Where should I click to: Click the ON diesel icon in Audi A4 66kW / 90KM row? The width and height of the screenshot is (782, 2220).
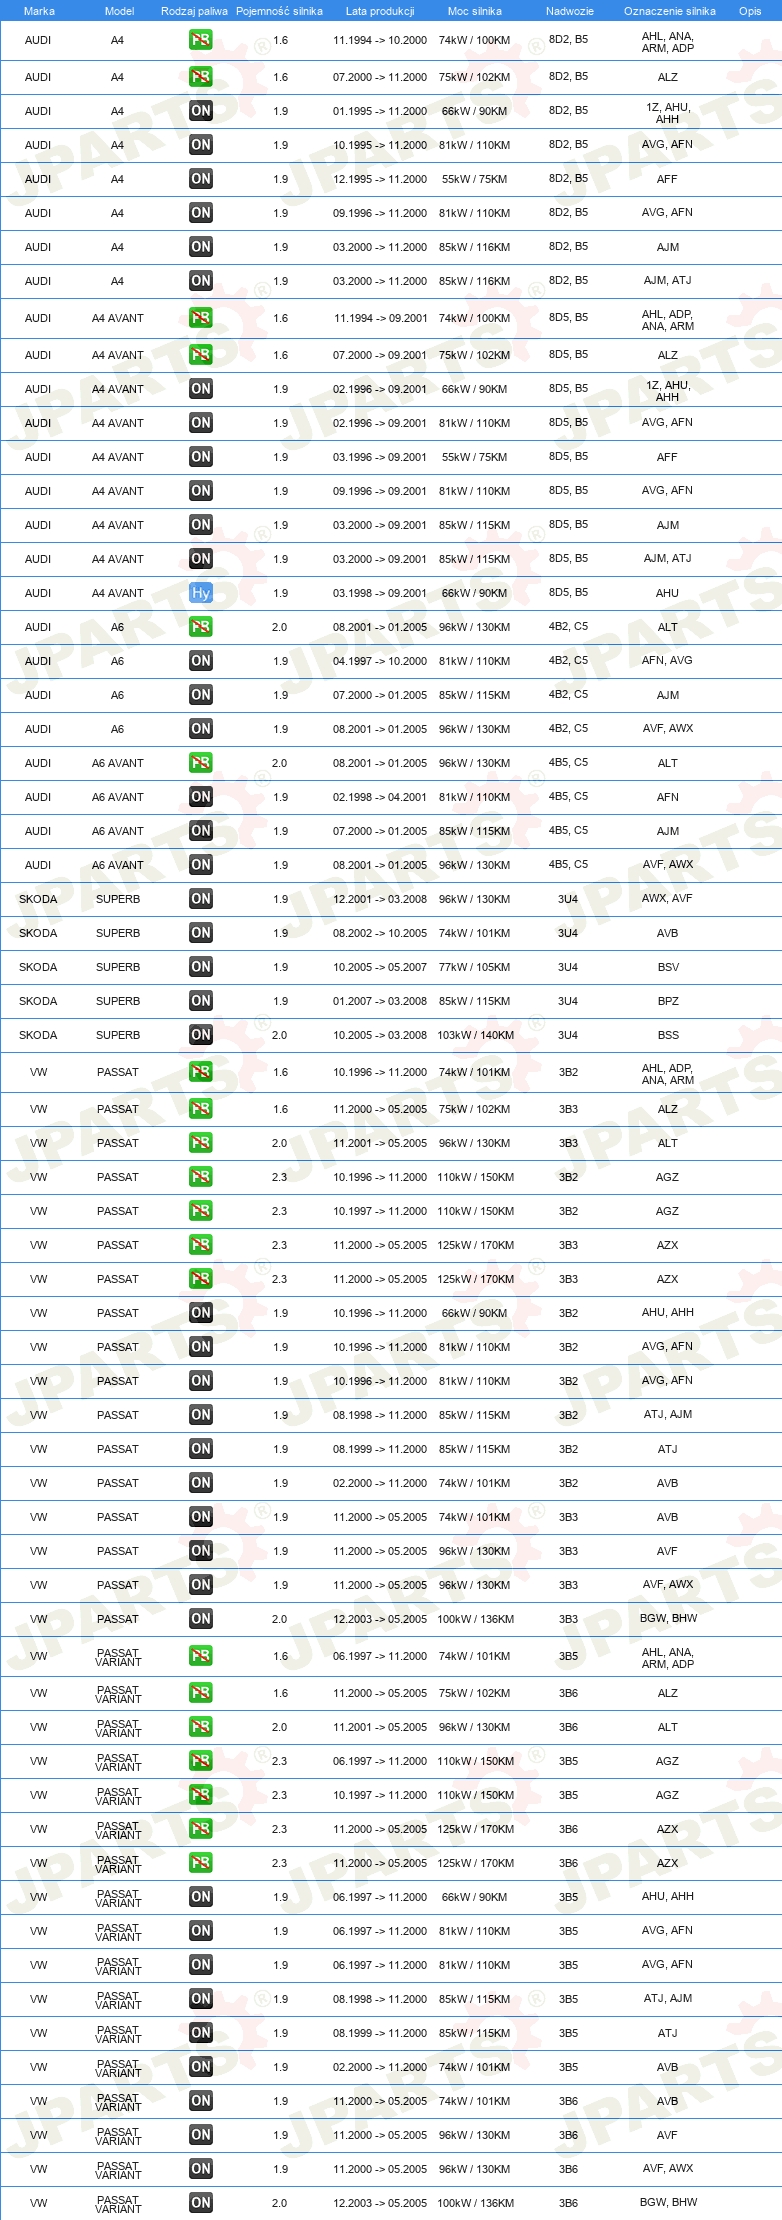(x=201, y=111)
